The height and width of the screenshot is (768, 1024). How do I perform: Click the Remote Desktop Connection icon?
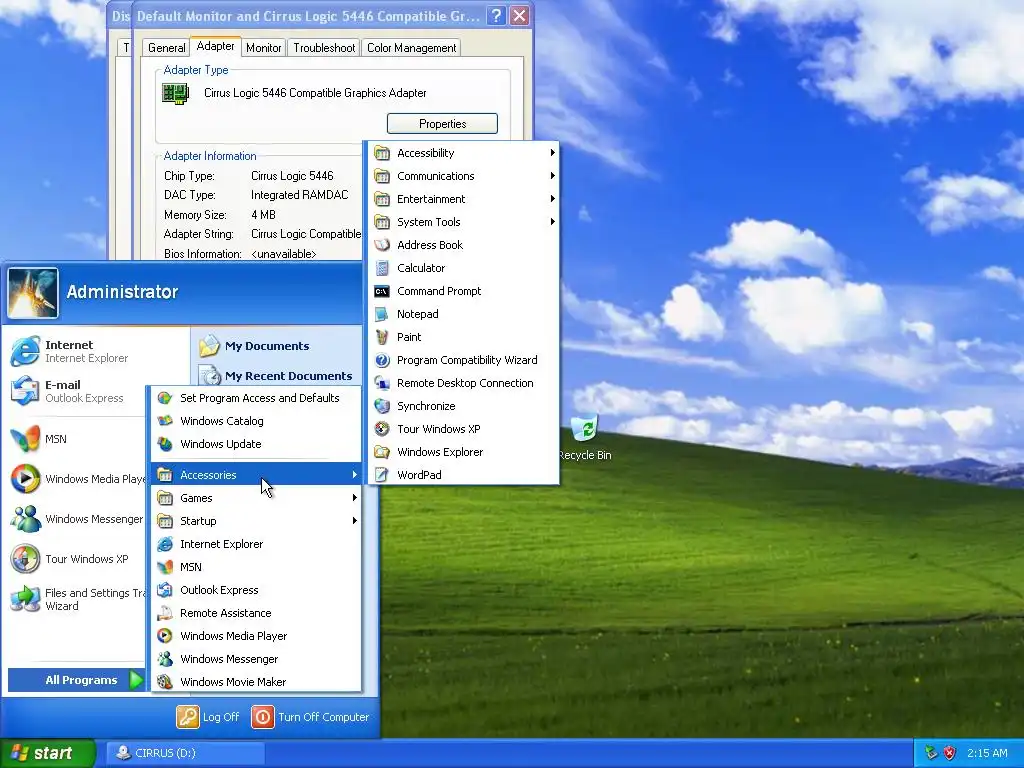[x=382, y=383]
